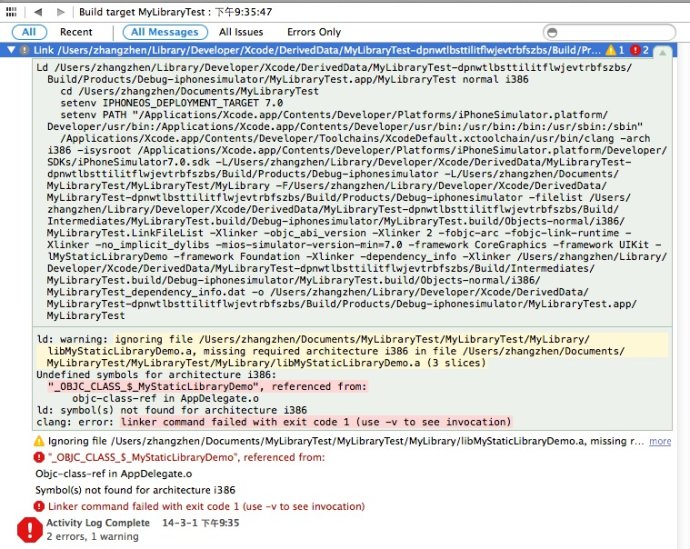Click red error icon beside _OBJC_CLASS_ message
690x549 pixels.
[x=39, y=457]
